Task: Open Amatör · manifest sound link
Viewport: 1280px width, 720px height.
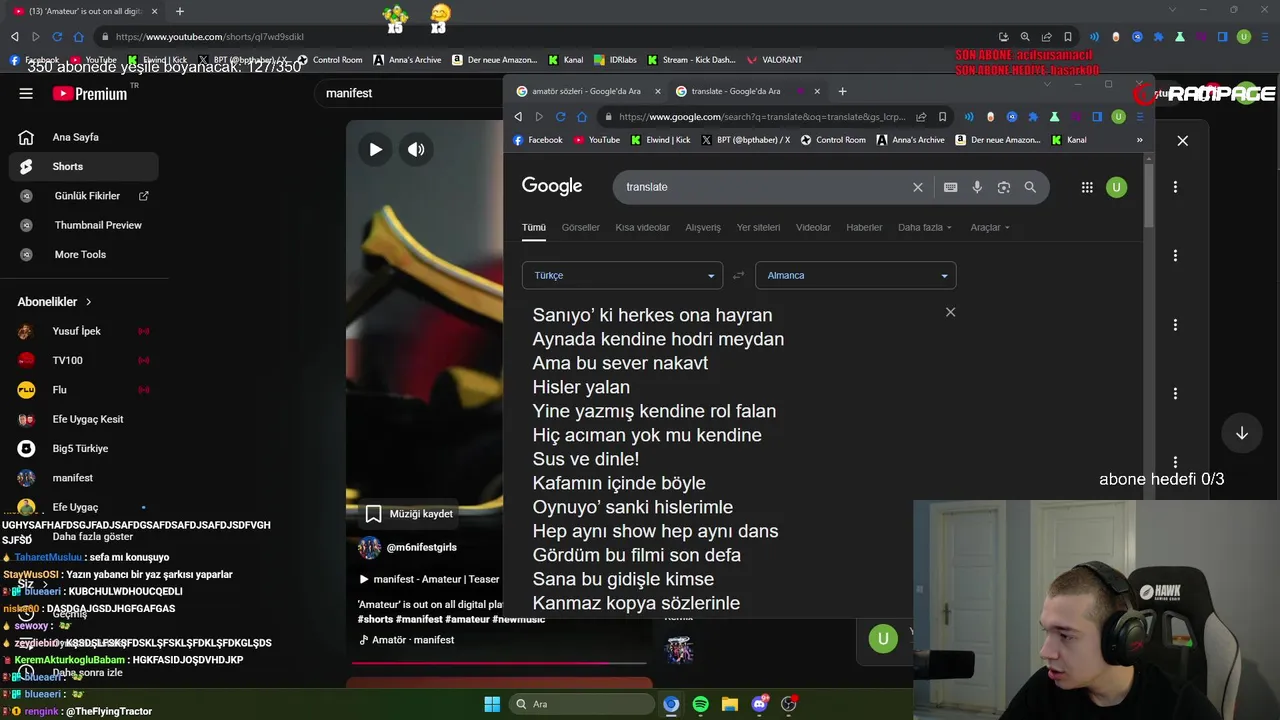Action: (406, 640)
